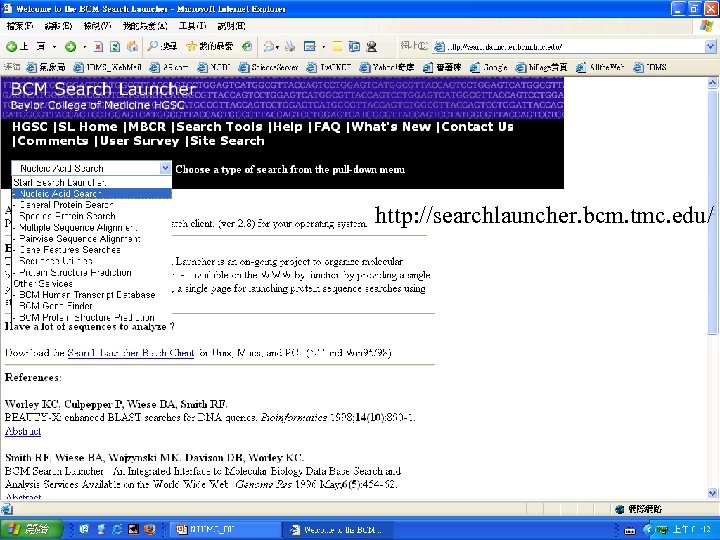
Task: Open the File (F) menu
Action: tap(20, 26)
